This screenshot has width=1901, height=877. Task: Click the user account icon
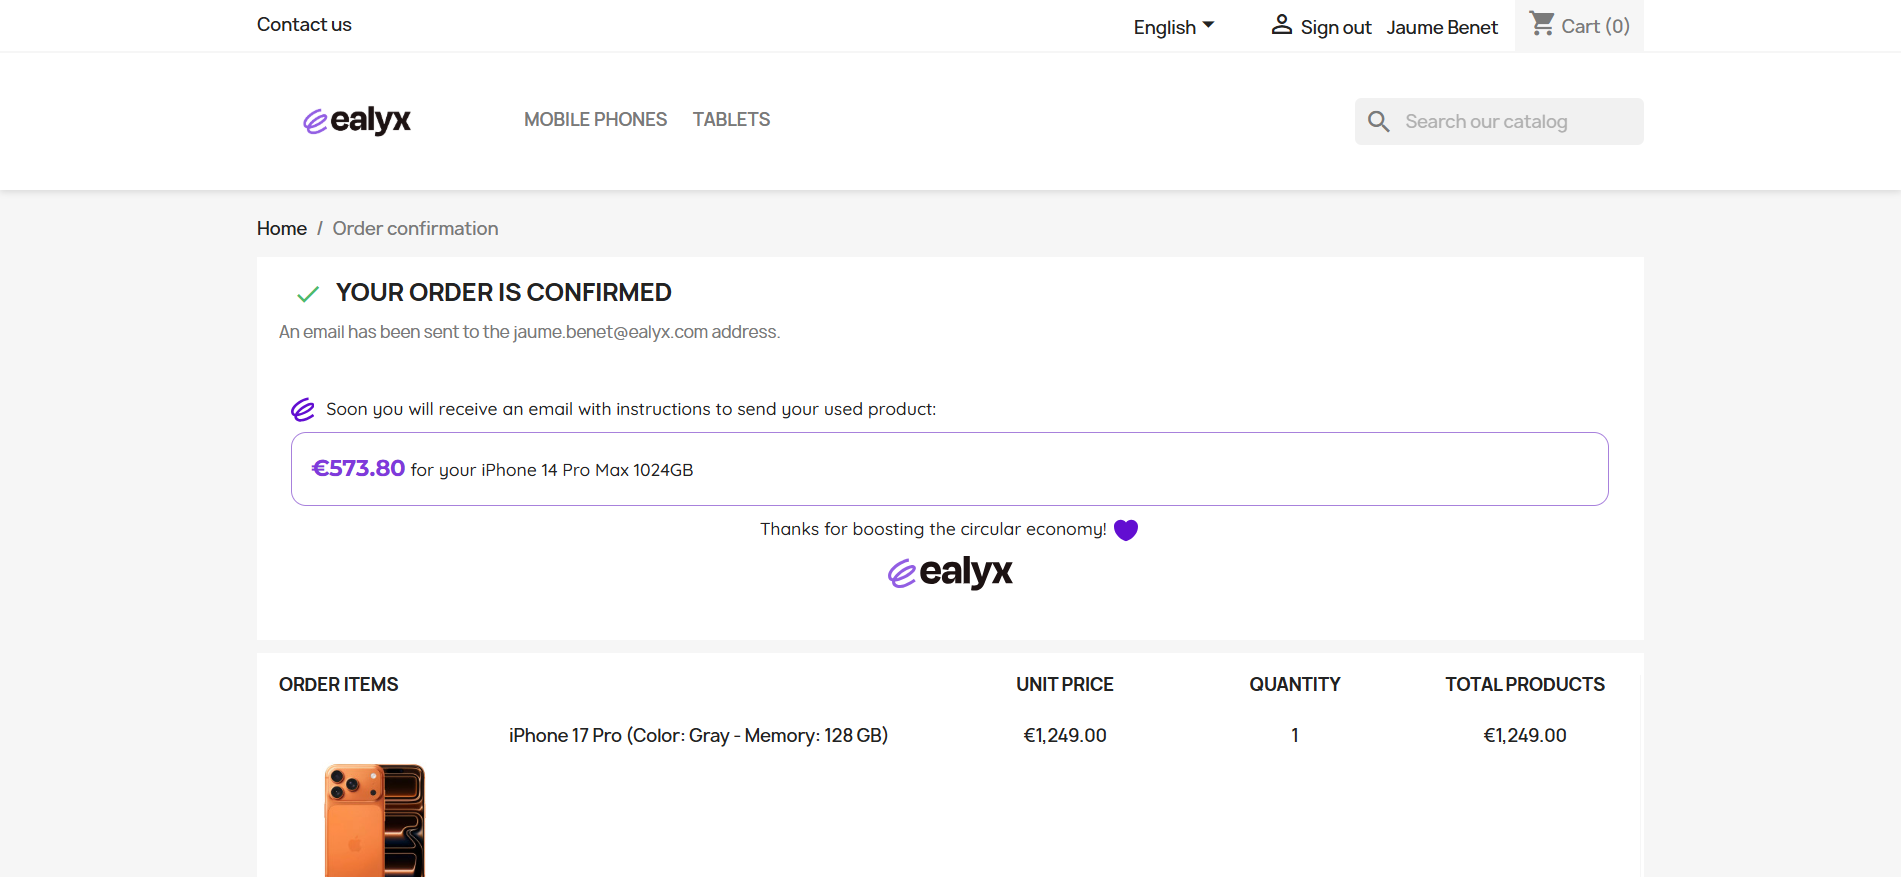click(x=1281, y=25)
